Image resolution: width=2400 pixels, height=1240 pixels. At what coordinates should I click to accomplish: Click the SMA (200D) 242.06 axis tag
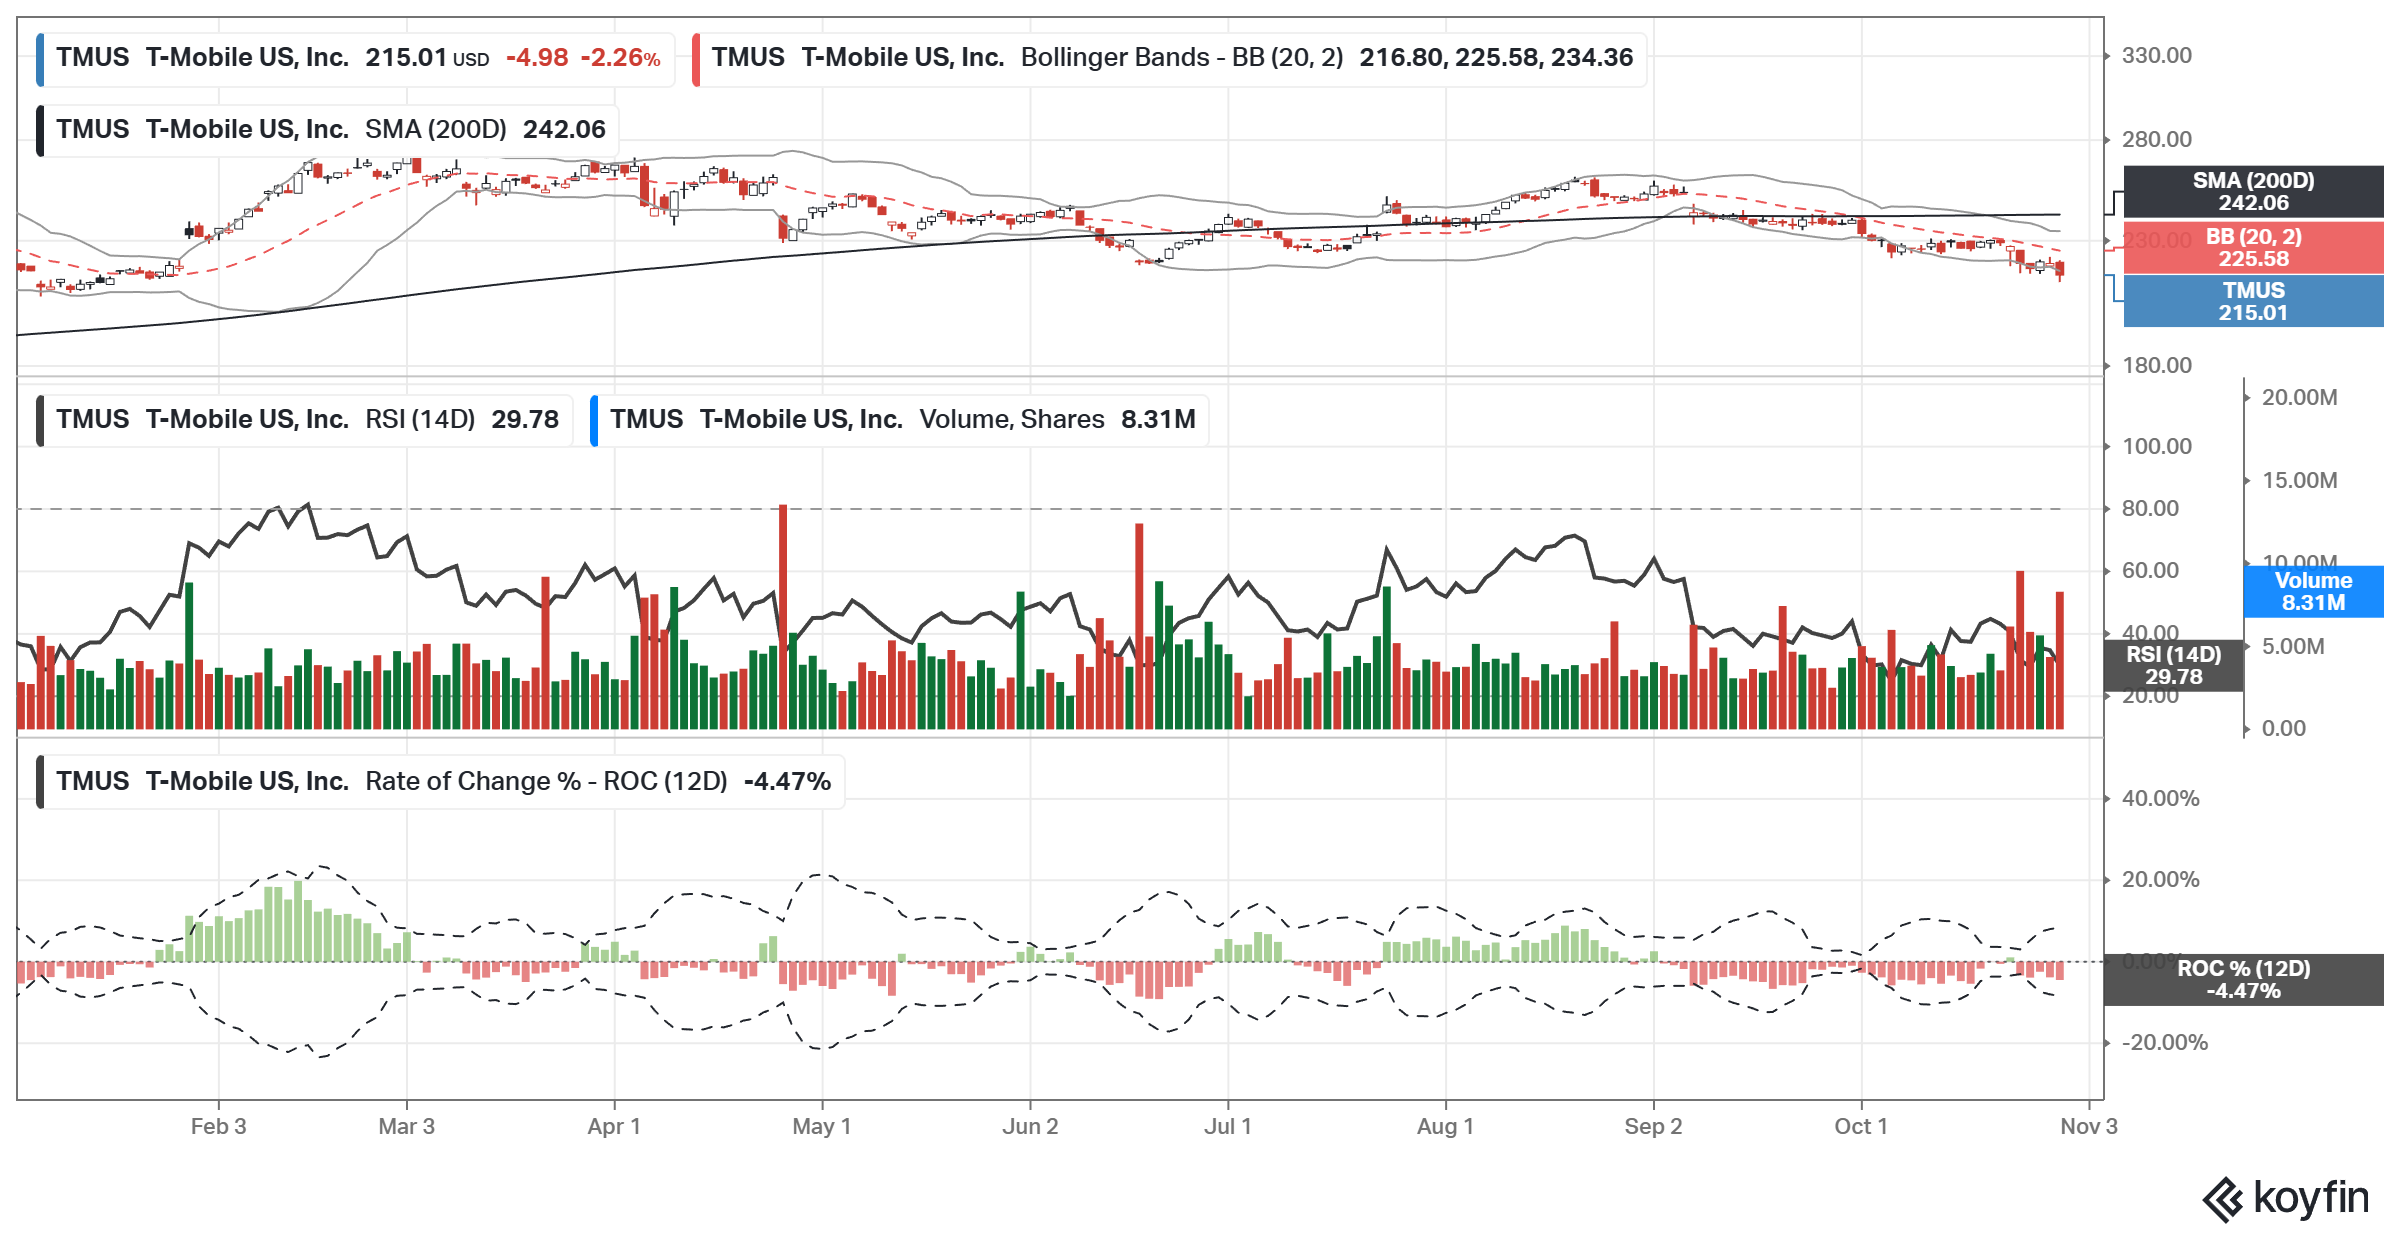(x=2253, y=192)
